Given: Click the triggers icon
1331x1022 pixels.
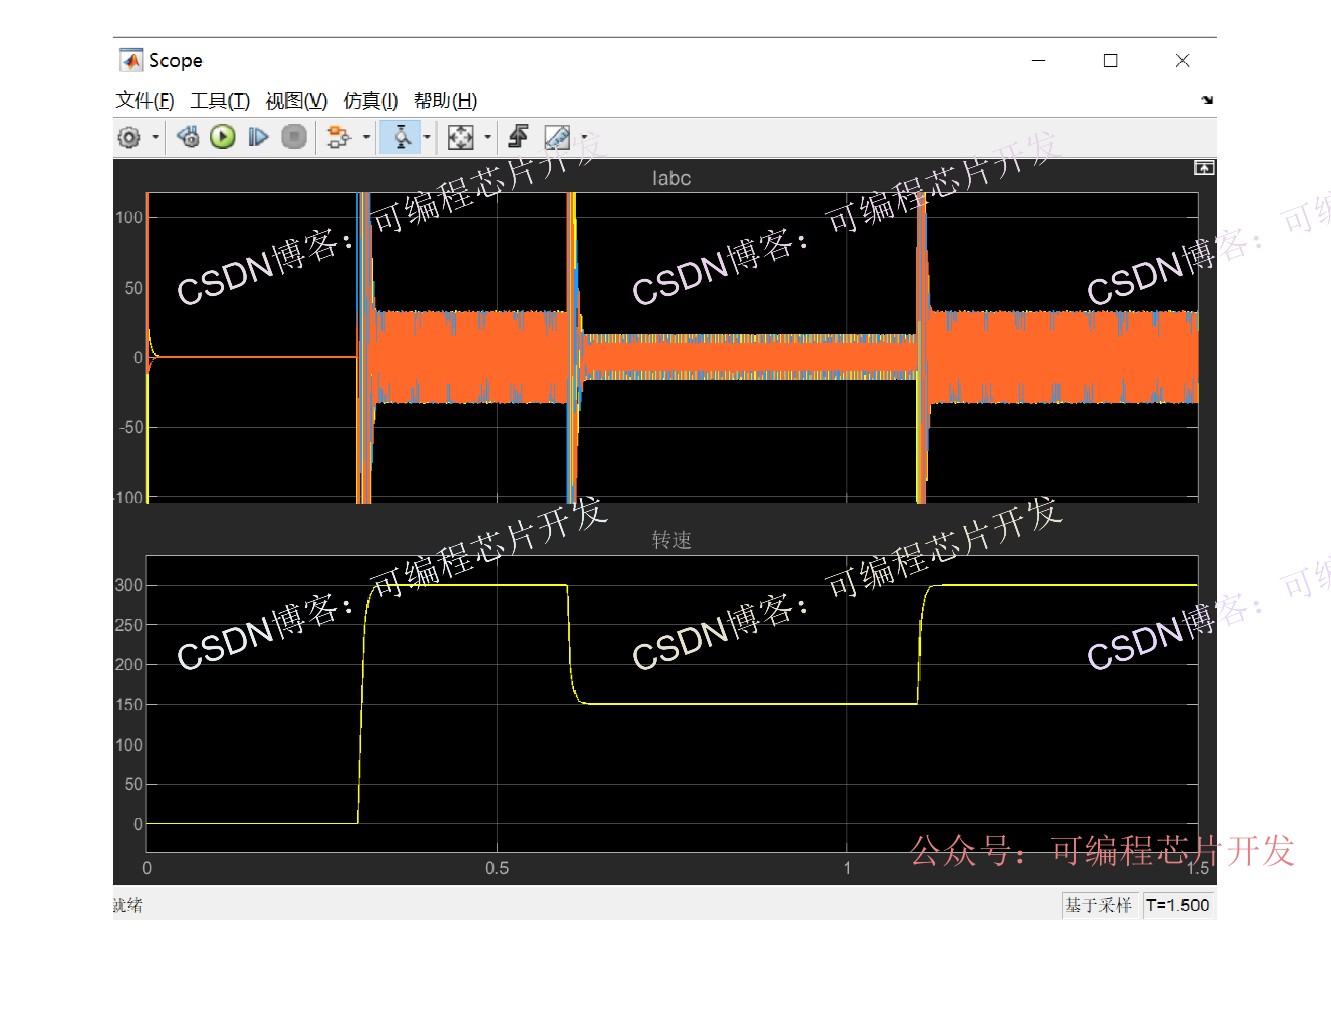Looking at the screenshot, I should 518,137.
